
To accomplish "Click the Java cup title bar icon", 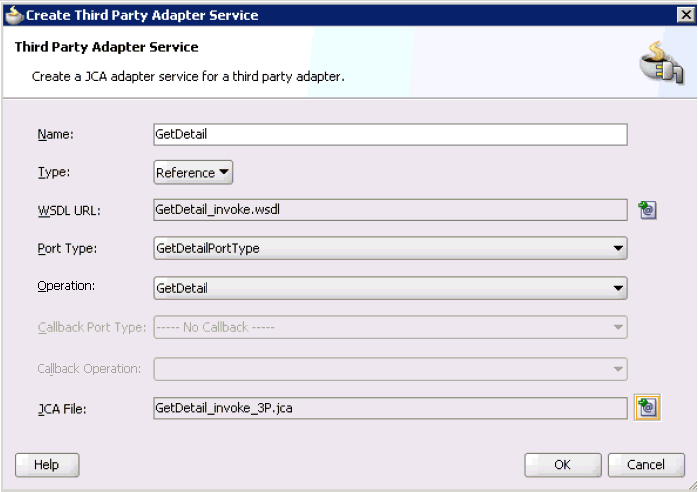I will 14,15.
